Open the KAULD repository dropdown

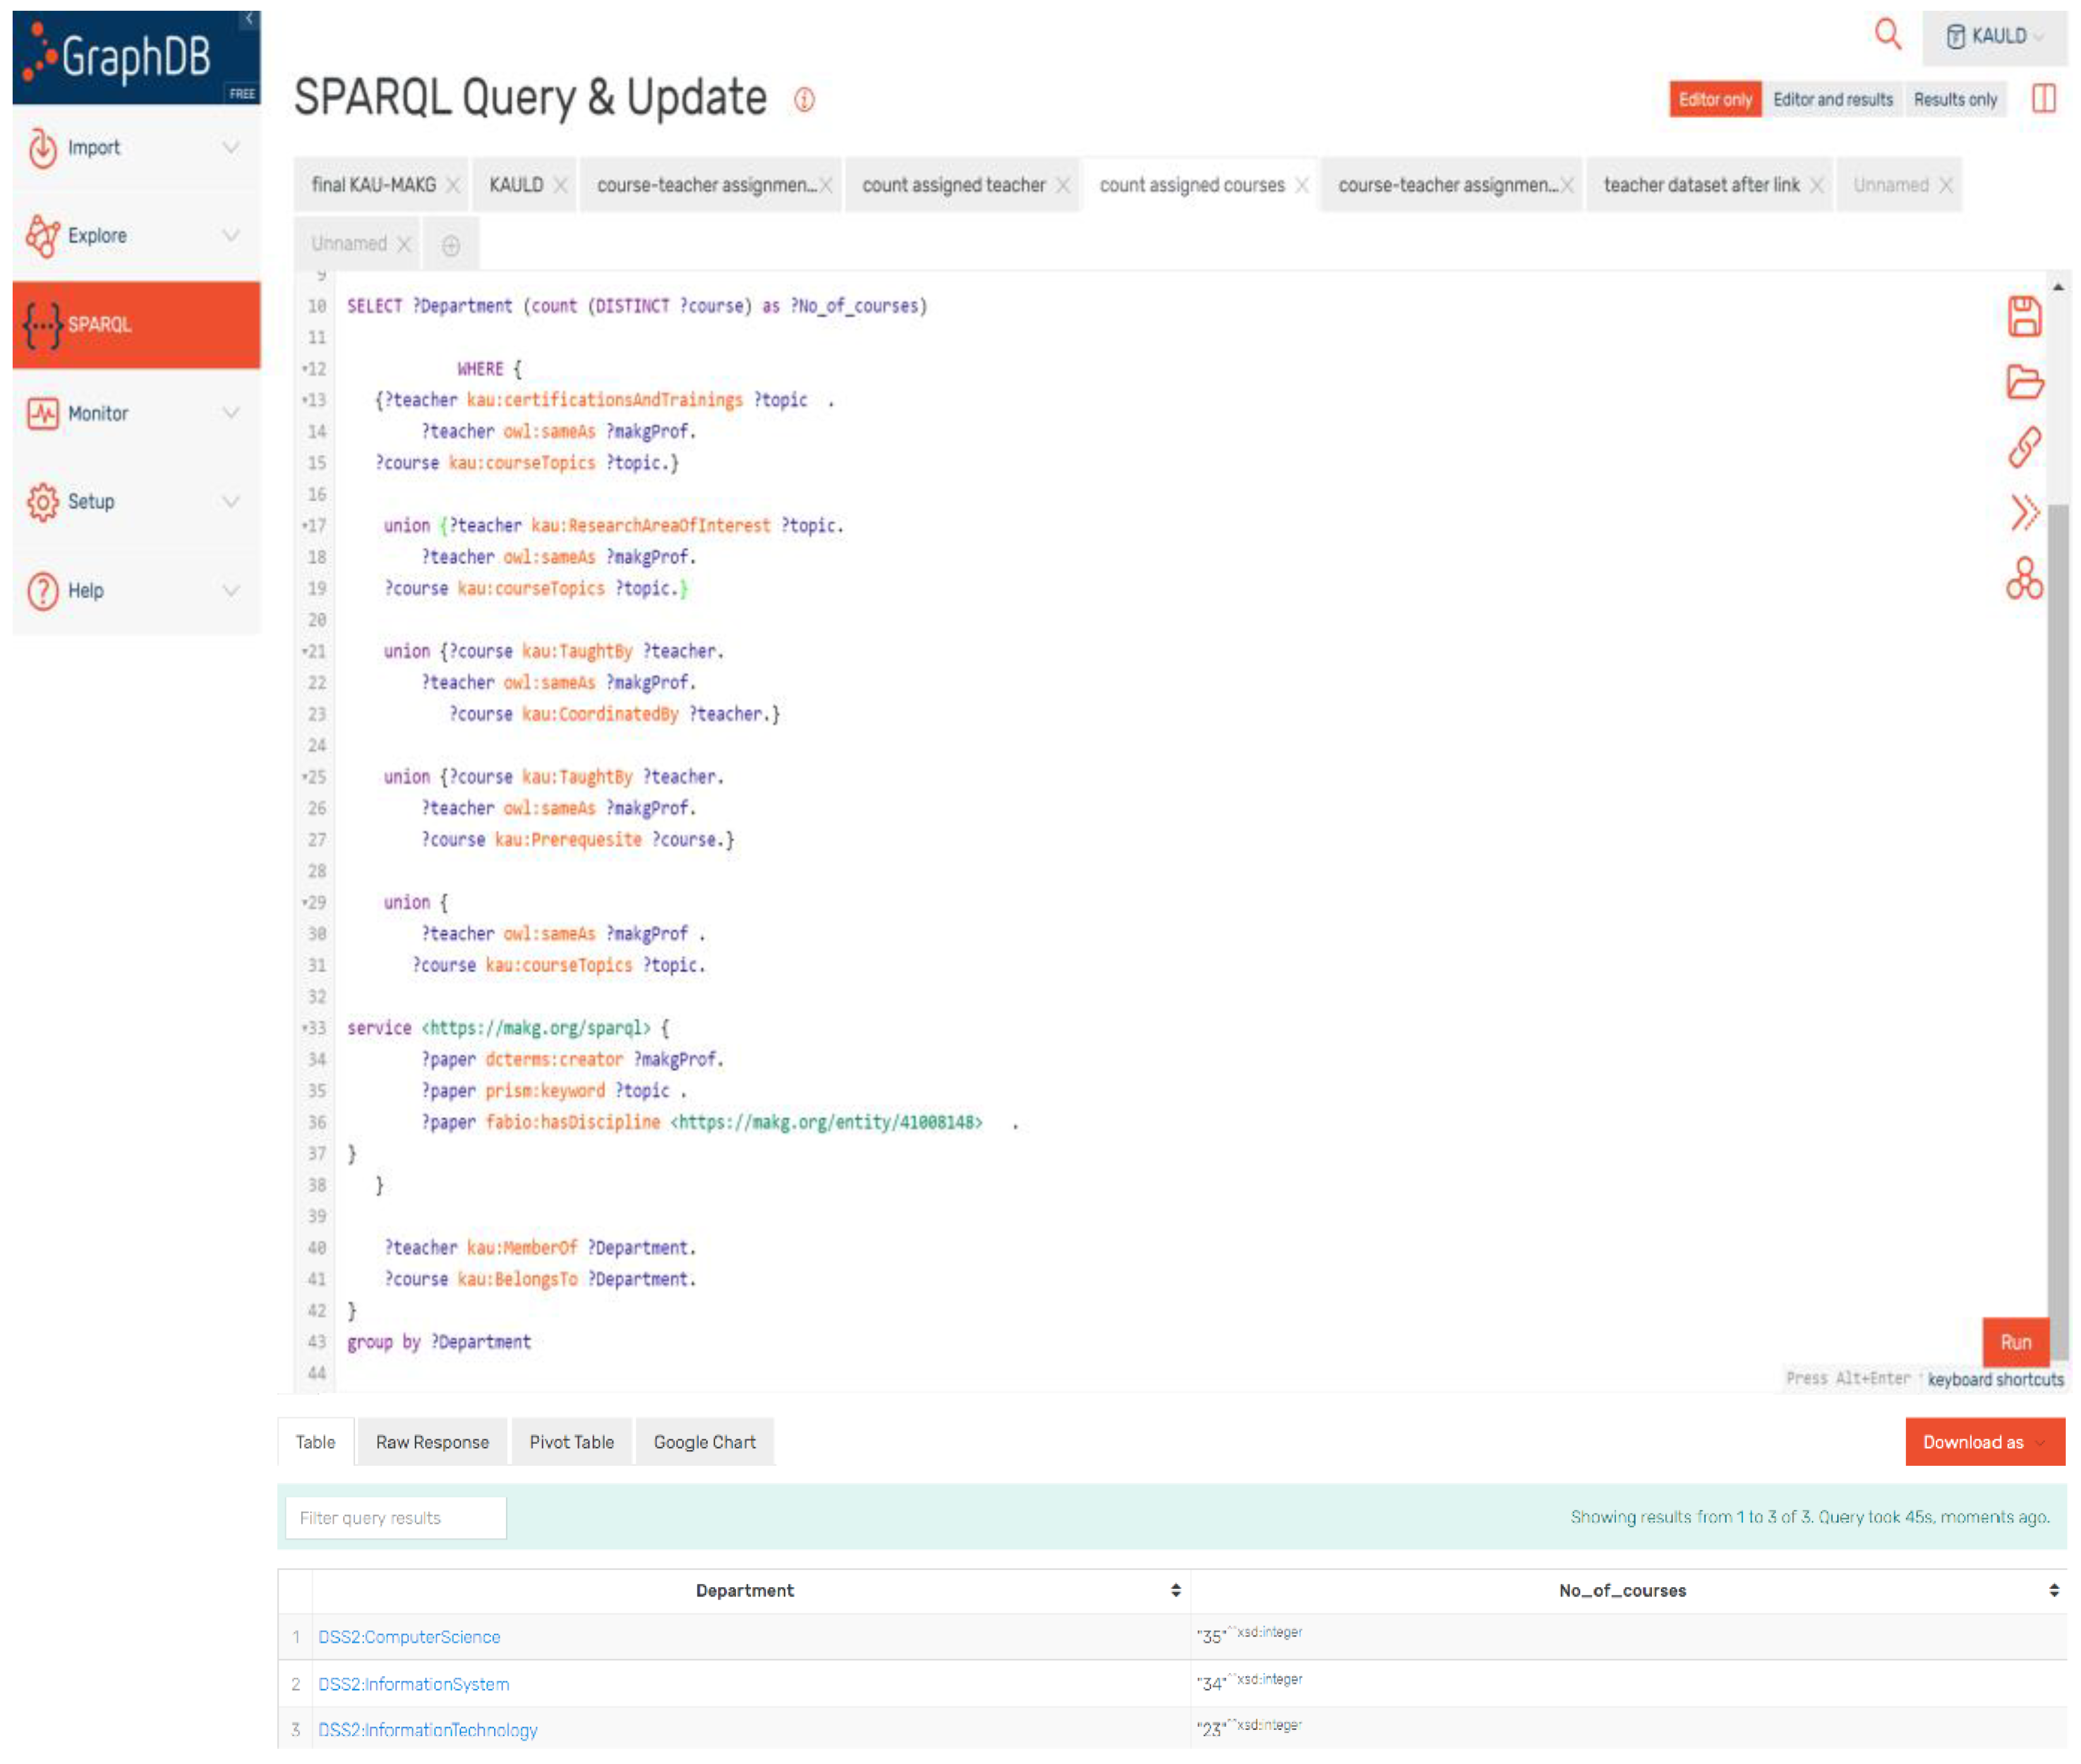coord(1993,37)
